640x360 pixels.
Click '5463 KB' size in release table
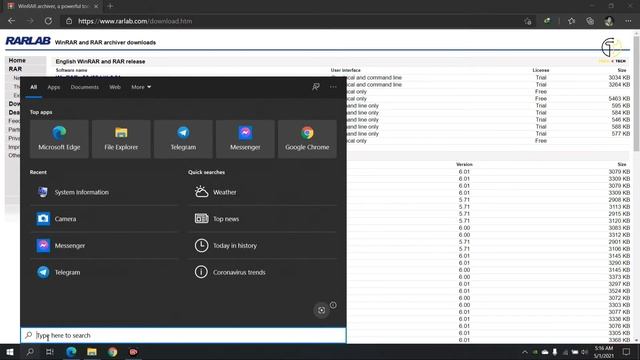coord(619,98)
